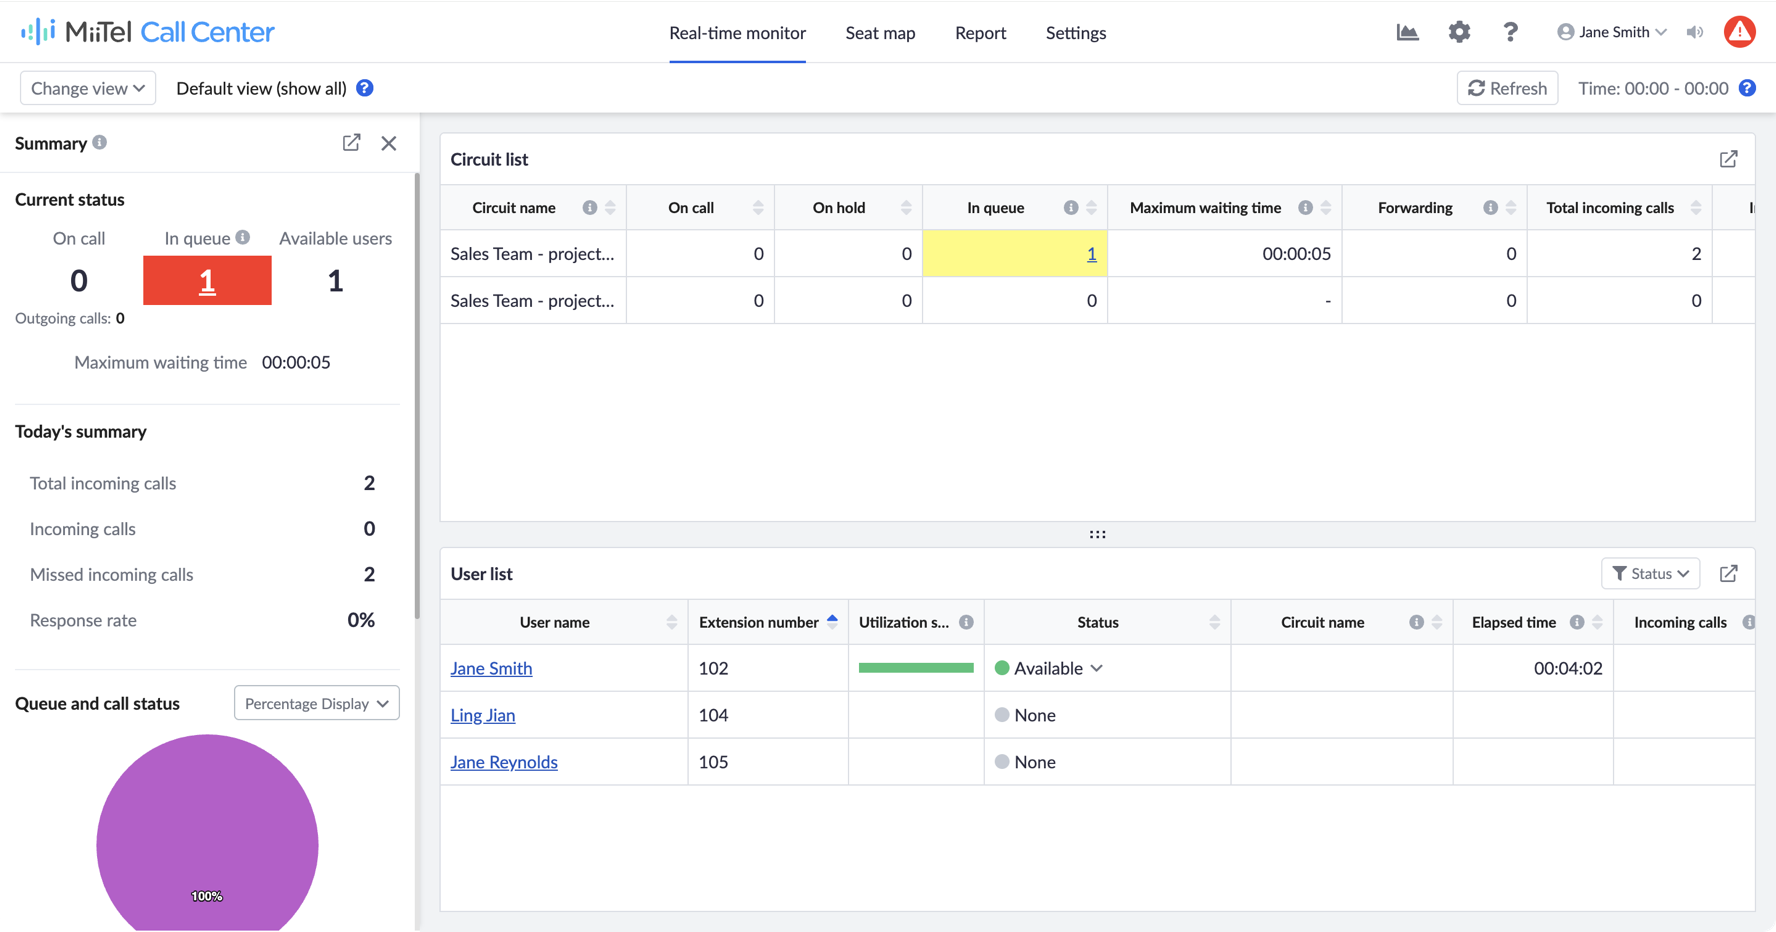
Task: Open the Status filter dropdown
Action: pyautogui.click(x=1650, y=574)
